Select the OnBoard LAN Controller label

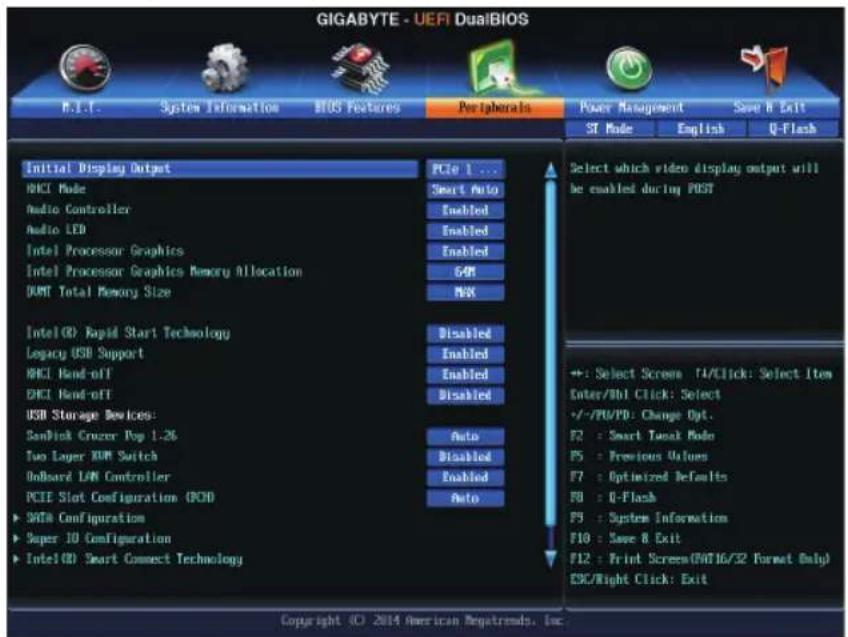(98, 477)
